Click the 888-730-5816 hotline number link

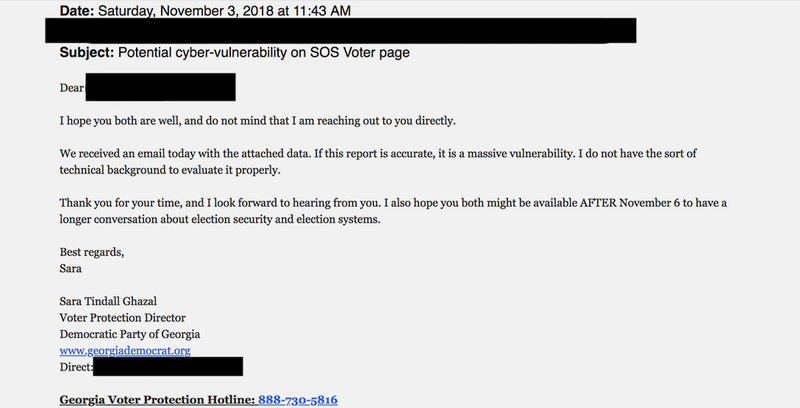(297, 400)
